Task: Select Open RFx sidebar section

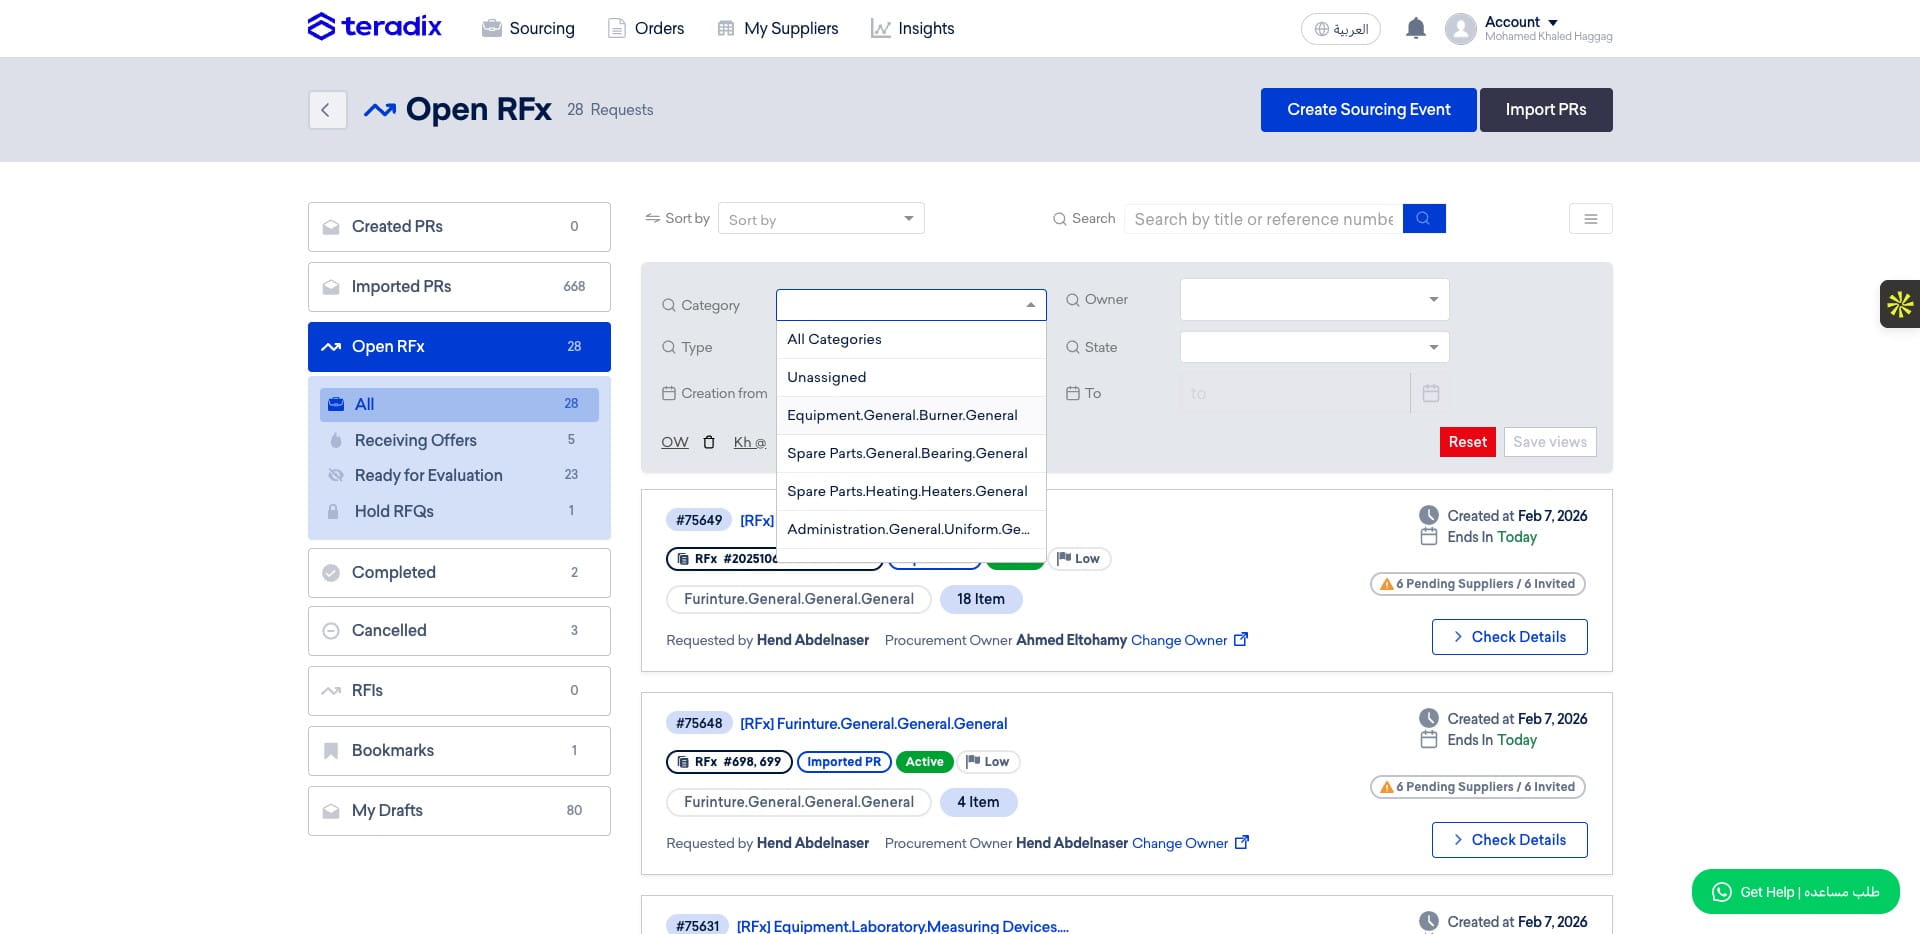Action: [x=459, y=347]
